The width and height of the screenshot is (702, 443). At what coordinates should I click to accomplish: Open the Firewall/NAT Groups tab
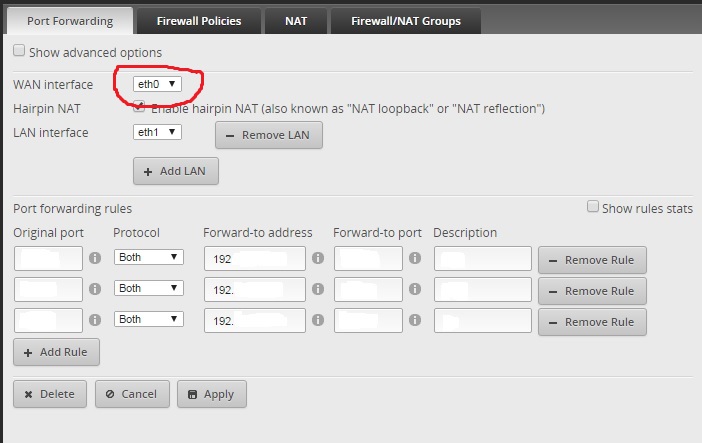[406, 21]
